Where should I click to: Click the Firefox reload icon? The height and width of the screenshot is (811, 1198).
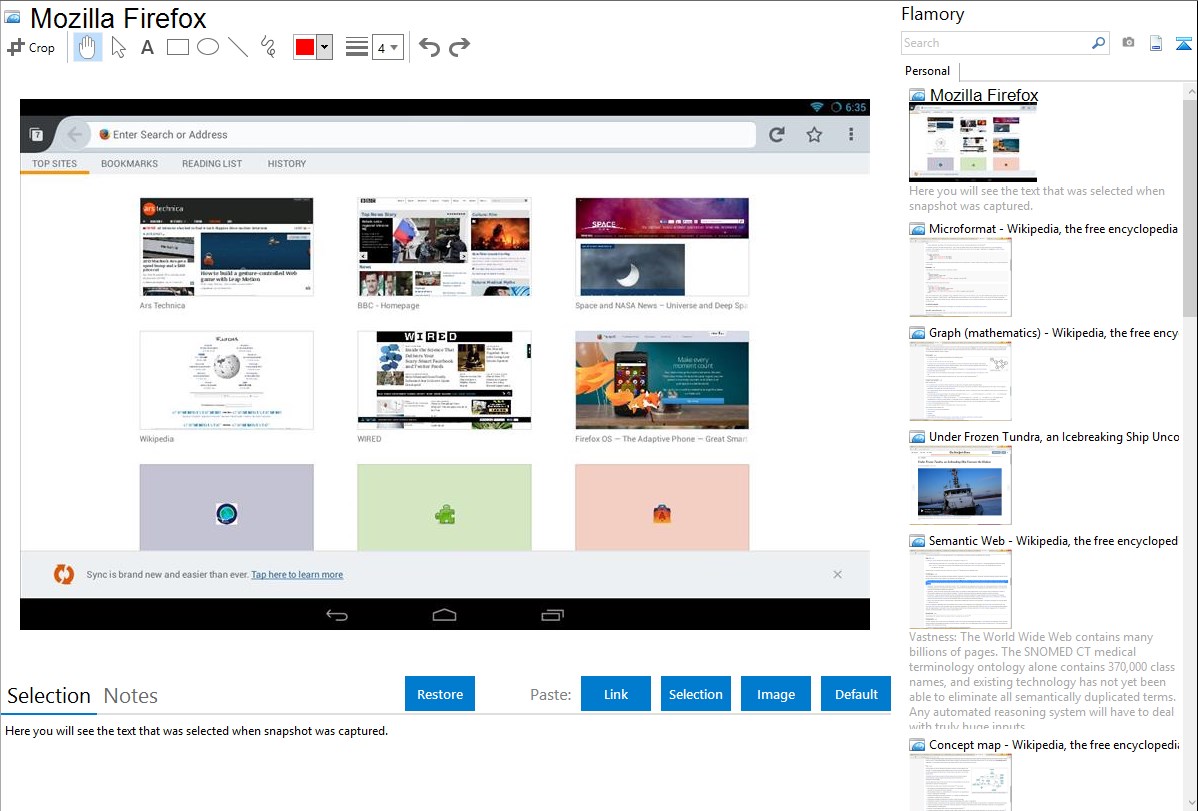coord(777,135)
